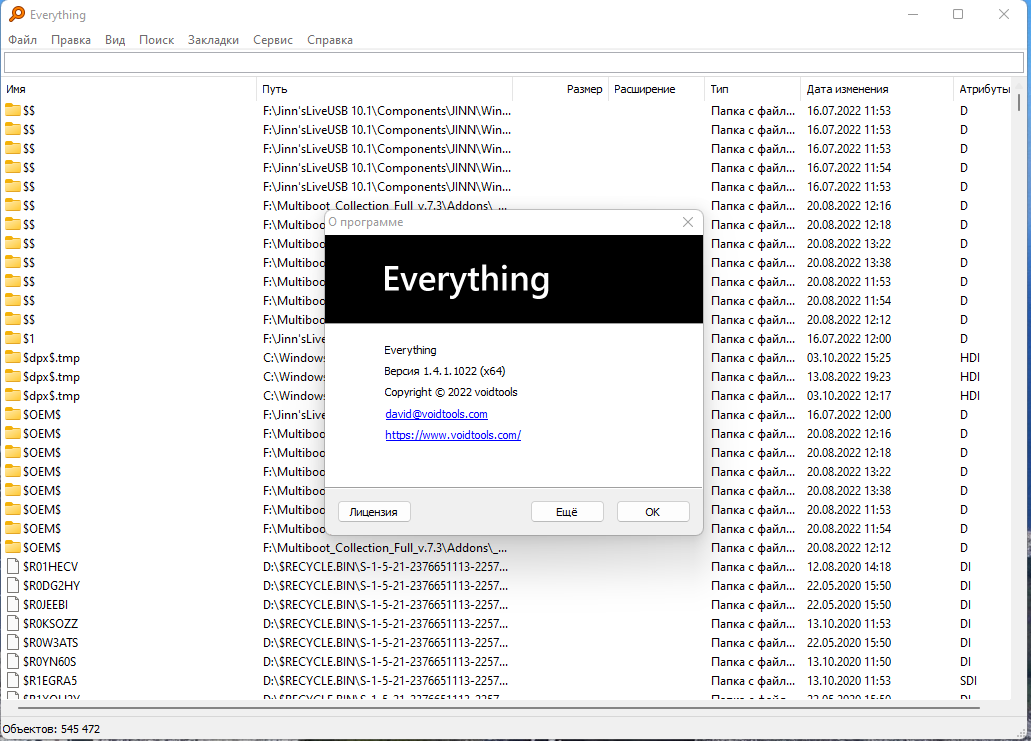
Task: Select the $R01HECV file name
Action: [x=51, y=567]
